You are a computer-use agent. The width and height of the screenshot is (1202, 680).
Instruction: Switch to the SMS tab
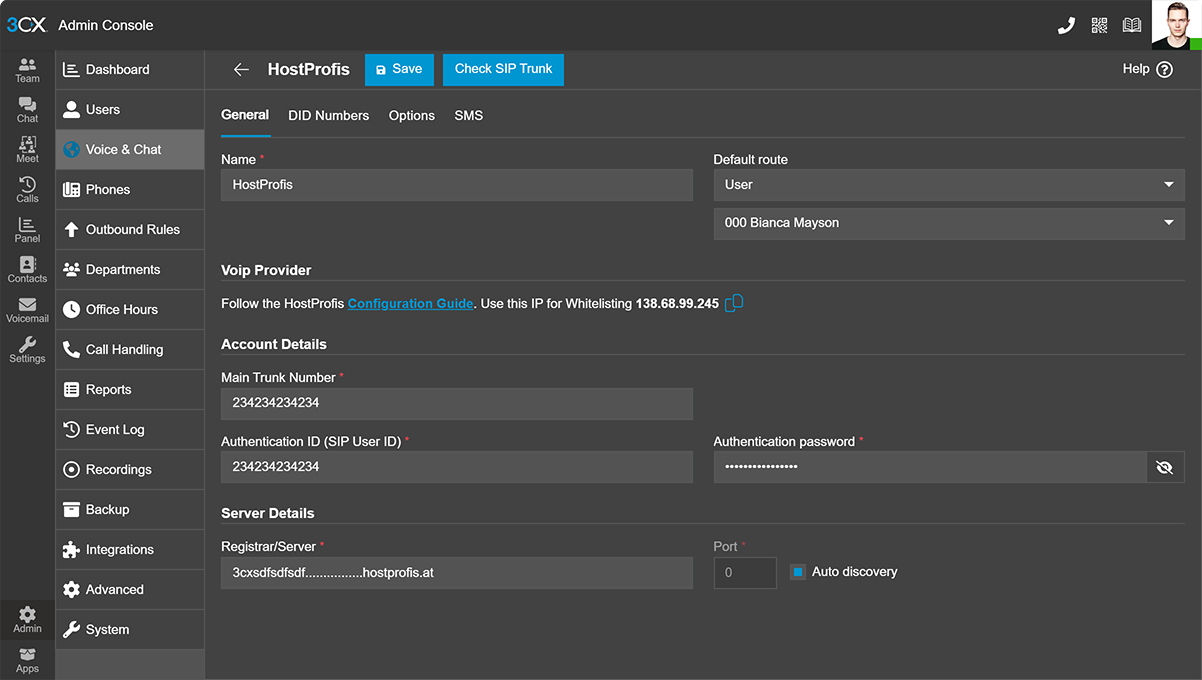(469, 116)
